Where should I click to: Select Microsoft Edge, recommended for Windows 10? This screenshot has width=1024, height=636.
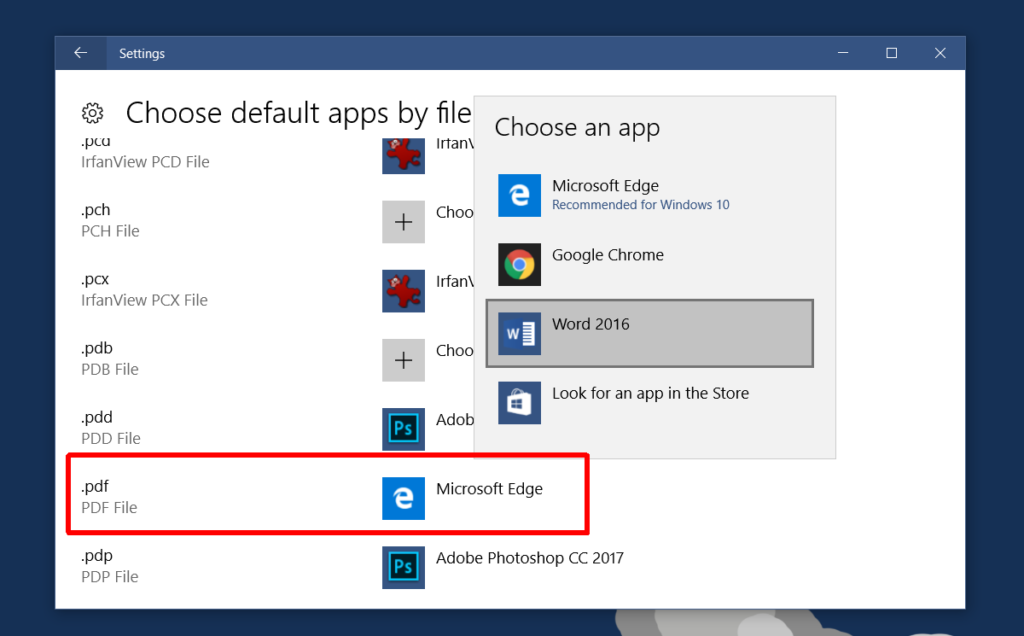(605, 195)
